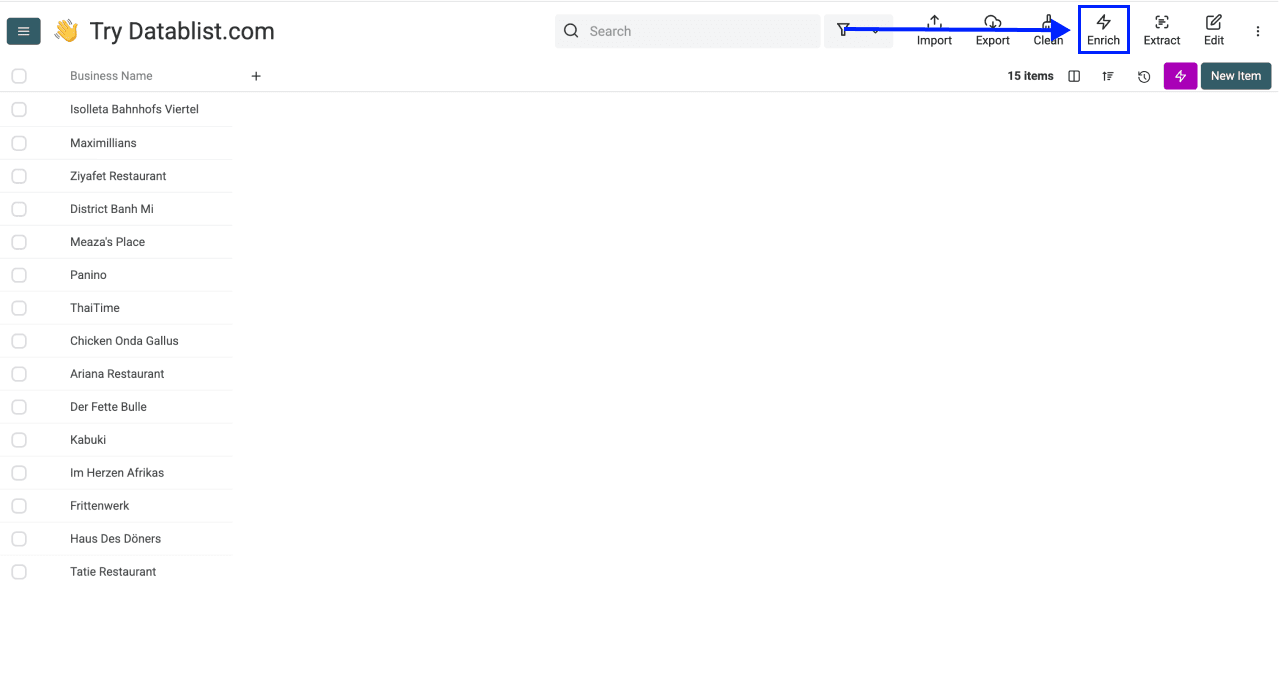
Task: Open the Edit tool
Action: 1213,30
